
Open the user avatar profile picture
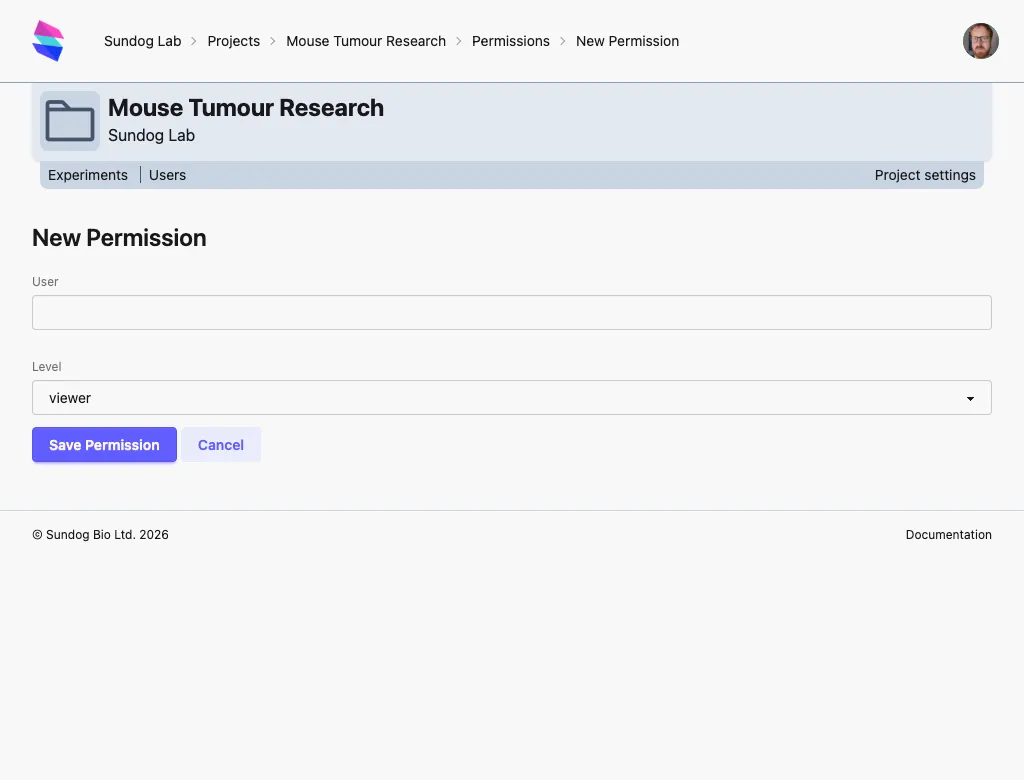[980, 40]
